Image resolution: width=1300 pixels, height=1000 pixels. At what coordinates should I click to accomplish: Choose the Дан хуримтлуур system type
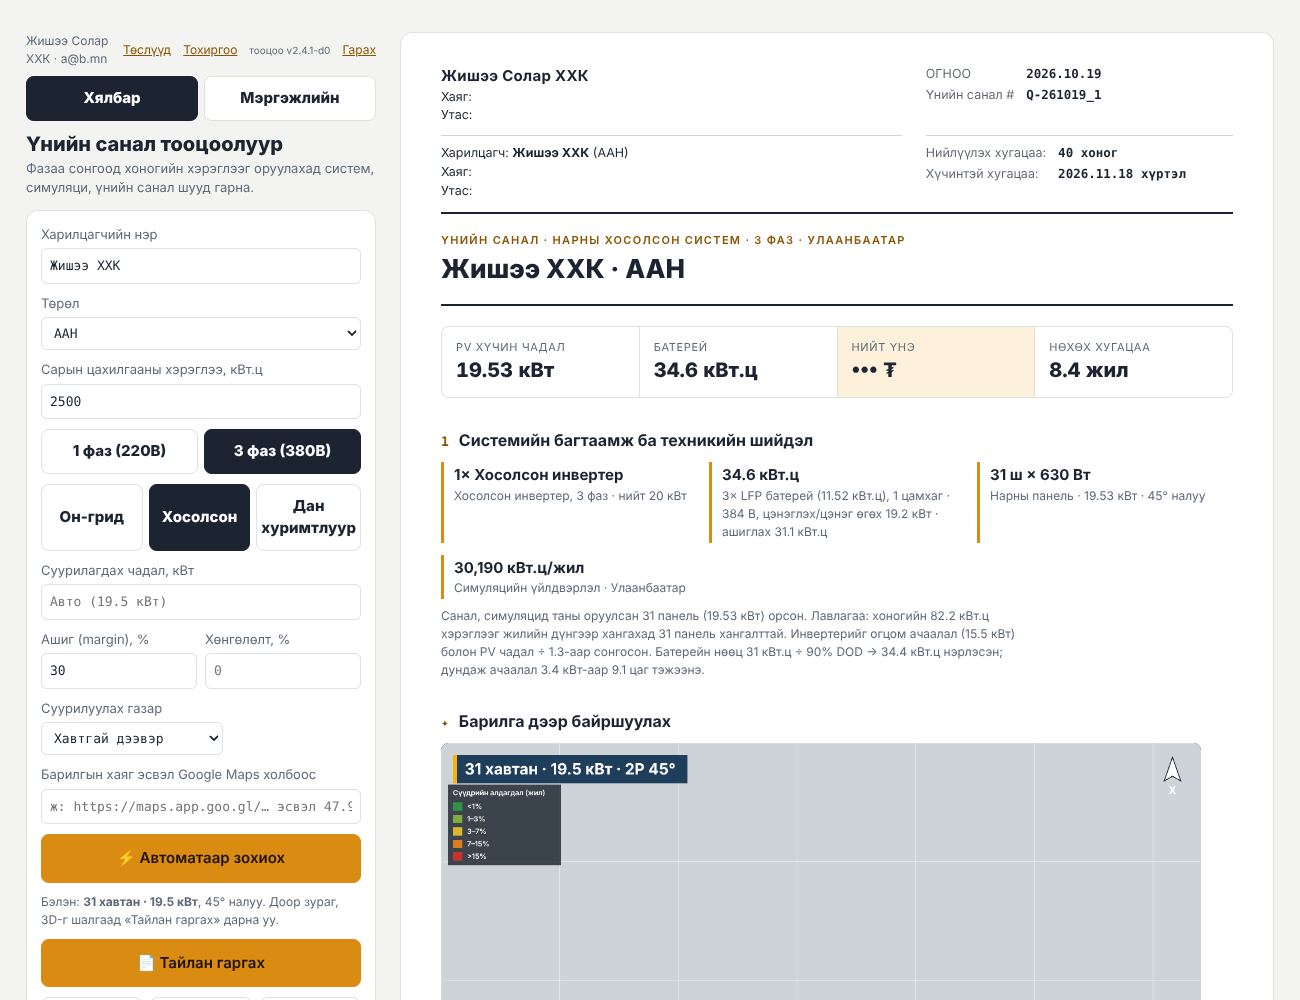point(308,517)
